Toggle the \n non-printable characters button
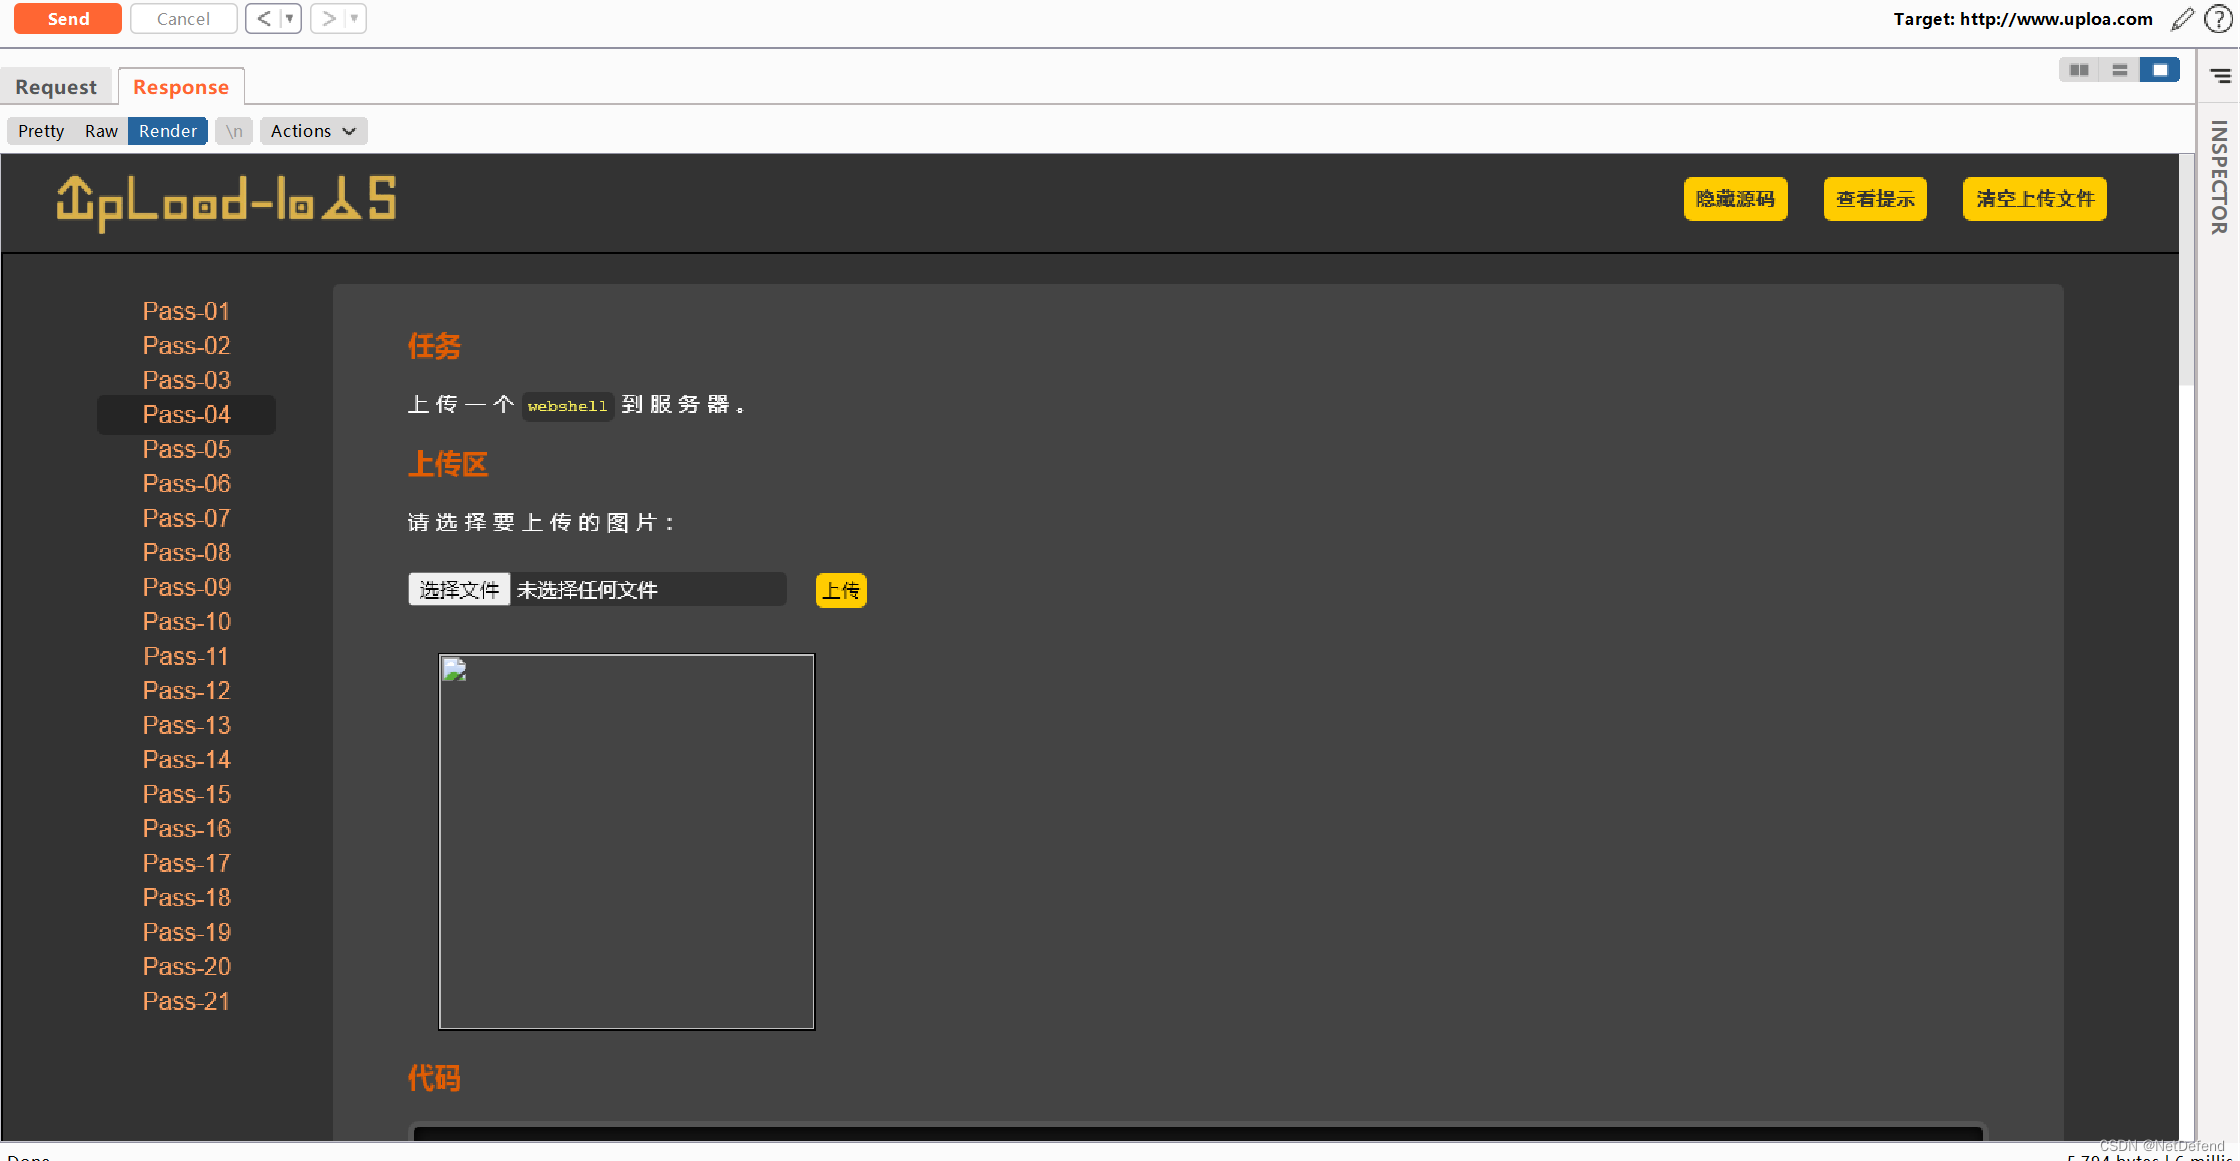2240x1161 pixels. pos(234,131)
